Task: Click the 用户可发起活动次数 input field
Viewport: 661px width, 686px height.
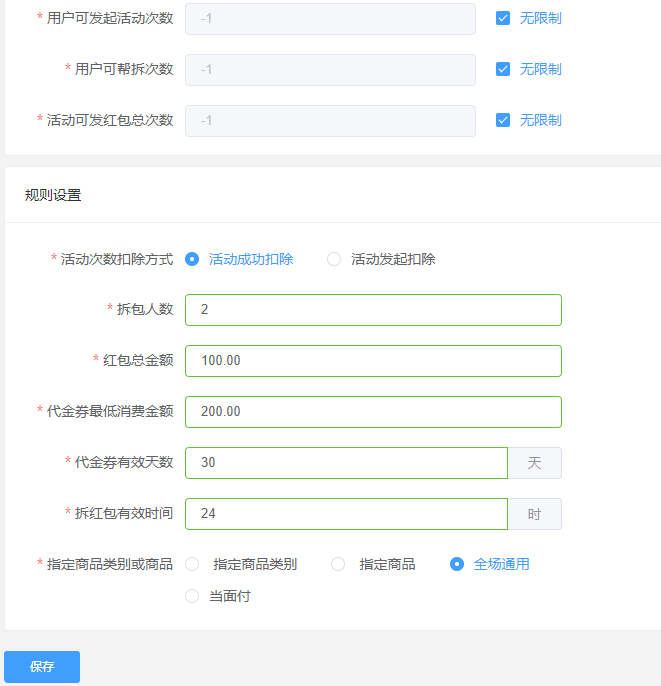Action: (x=330, y=19)
